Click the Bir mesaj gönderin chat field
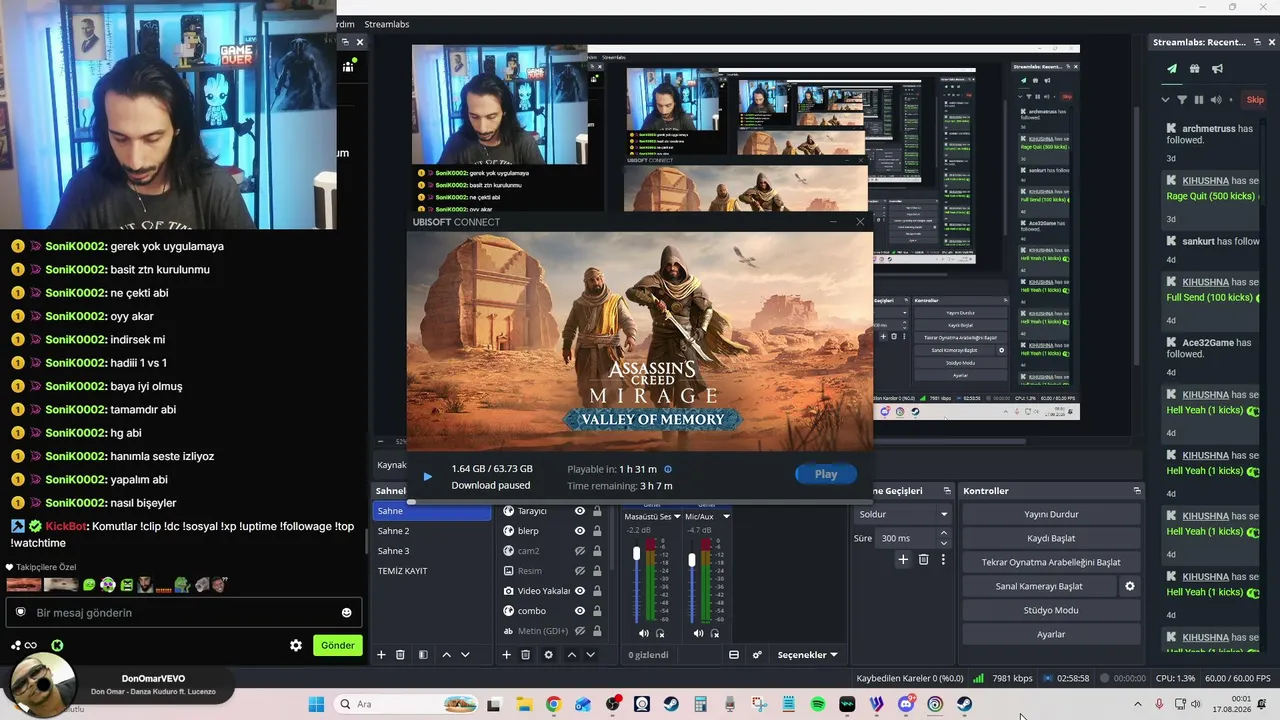Screen dimensions: 1280x720 click(184, 613)
